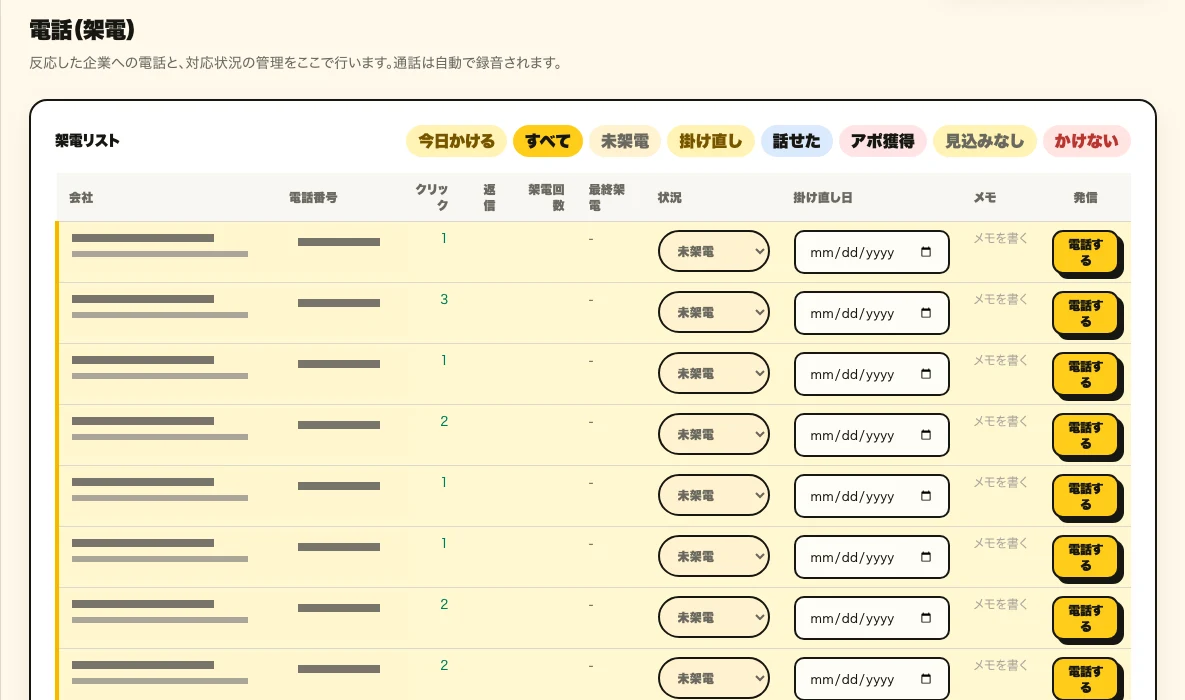Screen dimensions: 1185x700
Task: Open calendar picker icon in seventh row
Action: [x=926, y=618]
